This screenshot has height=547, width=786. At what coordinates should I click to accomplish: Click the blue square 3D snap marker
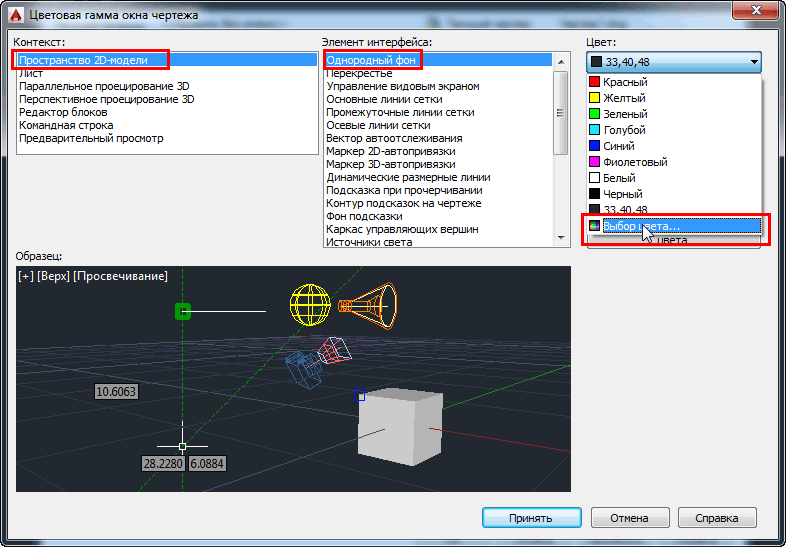click(359, 395)
